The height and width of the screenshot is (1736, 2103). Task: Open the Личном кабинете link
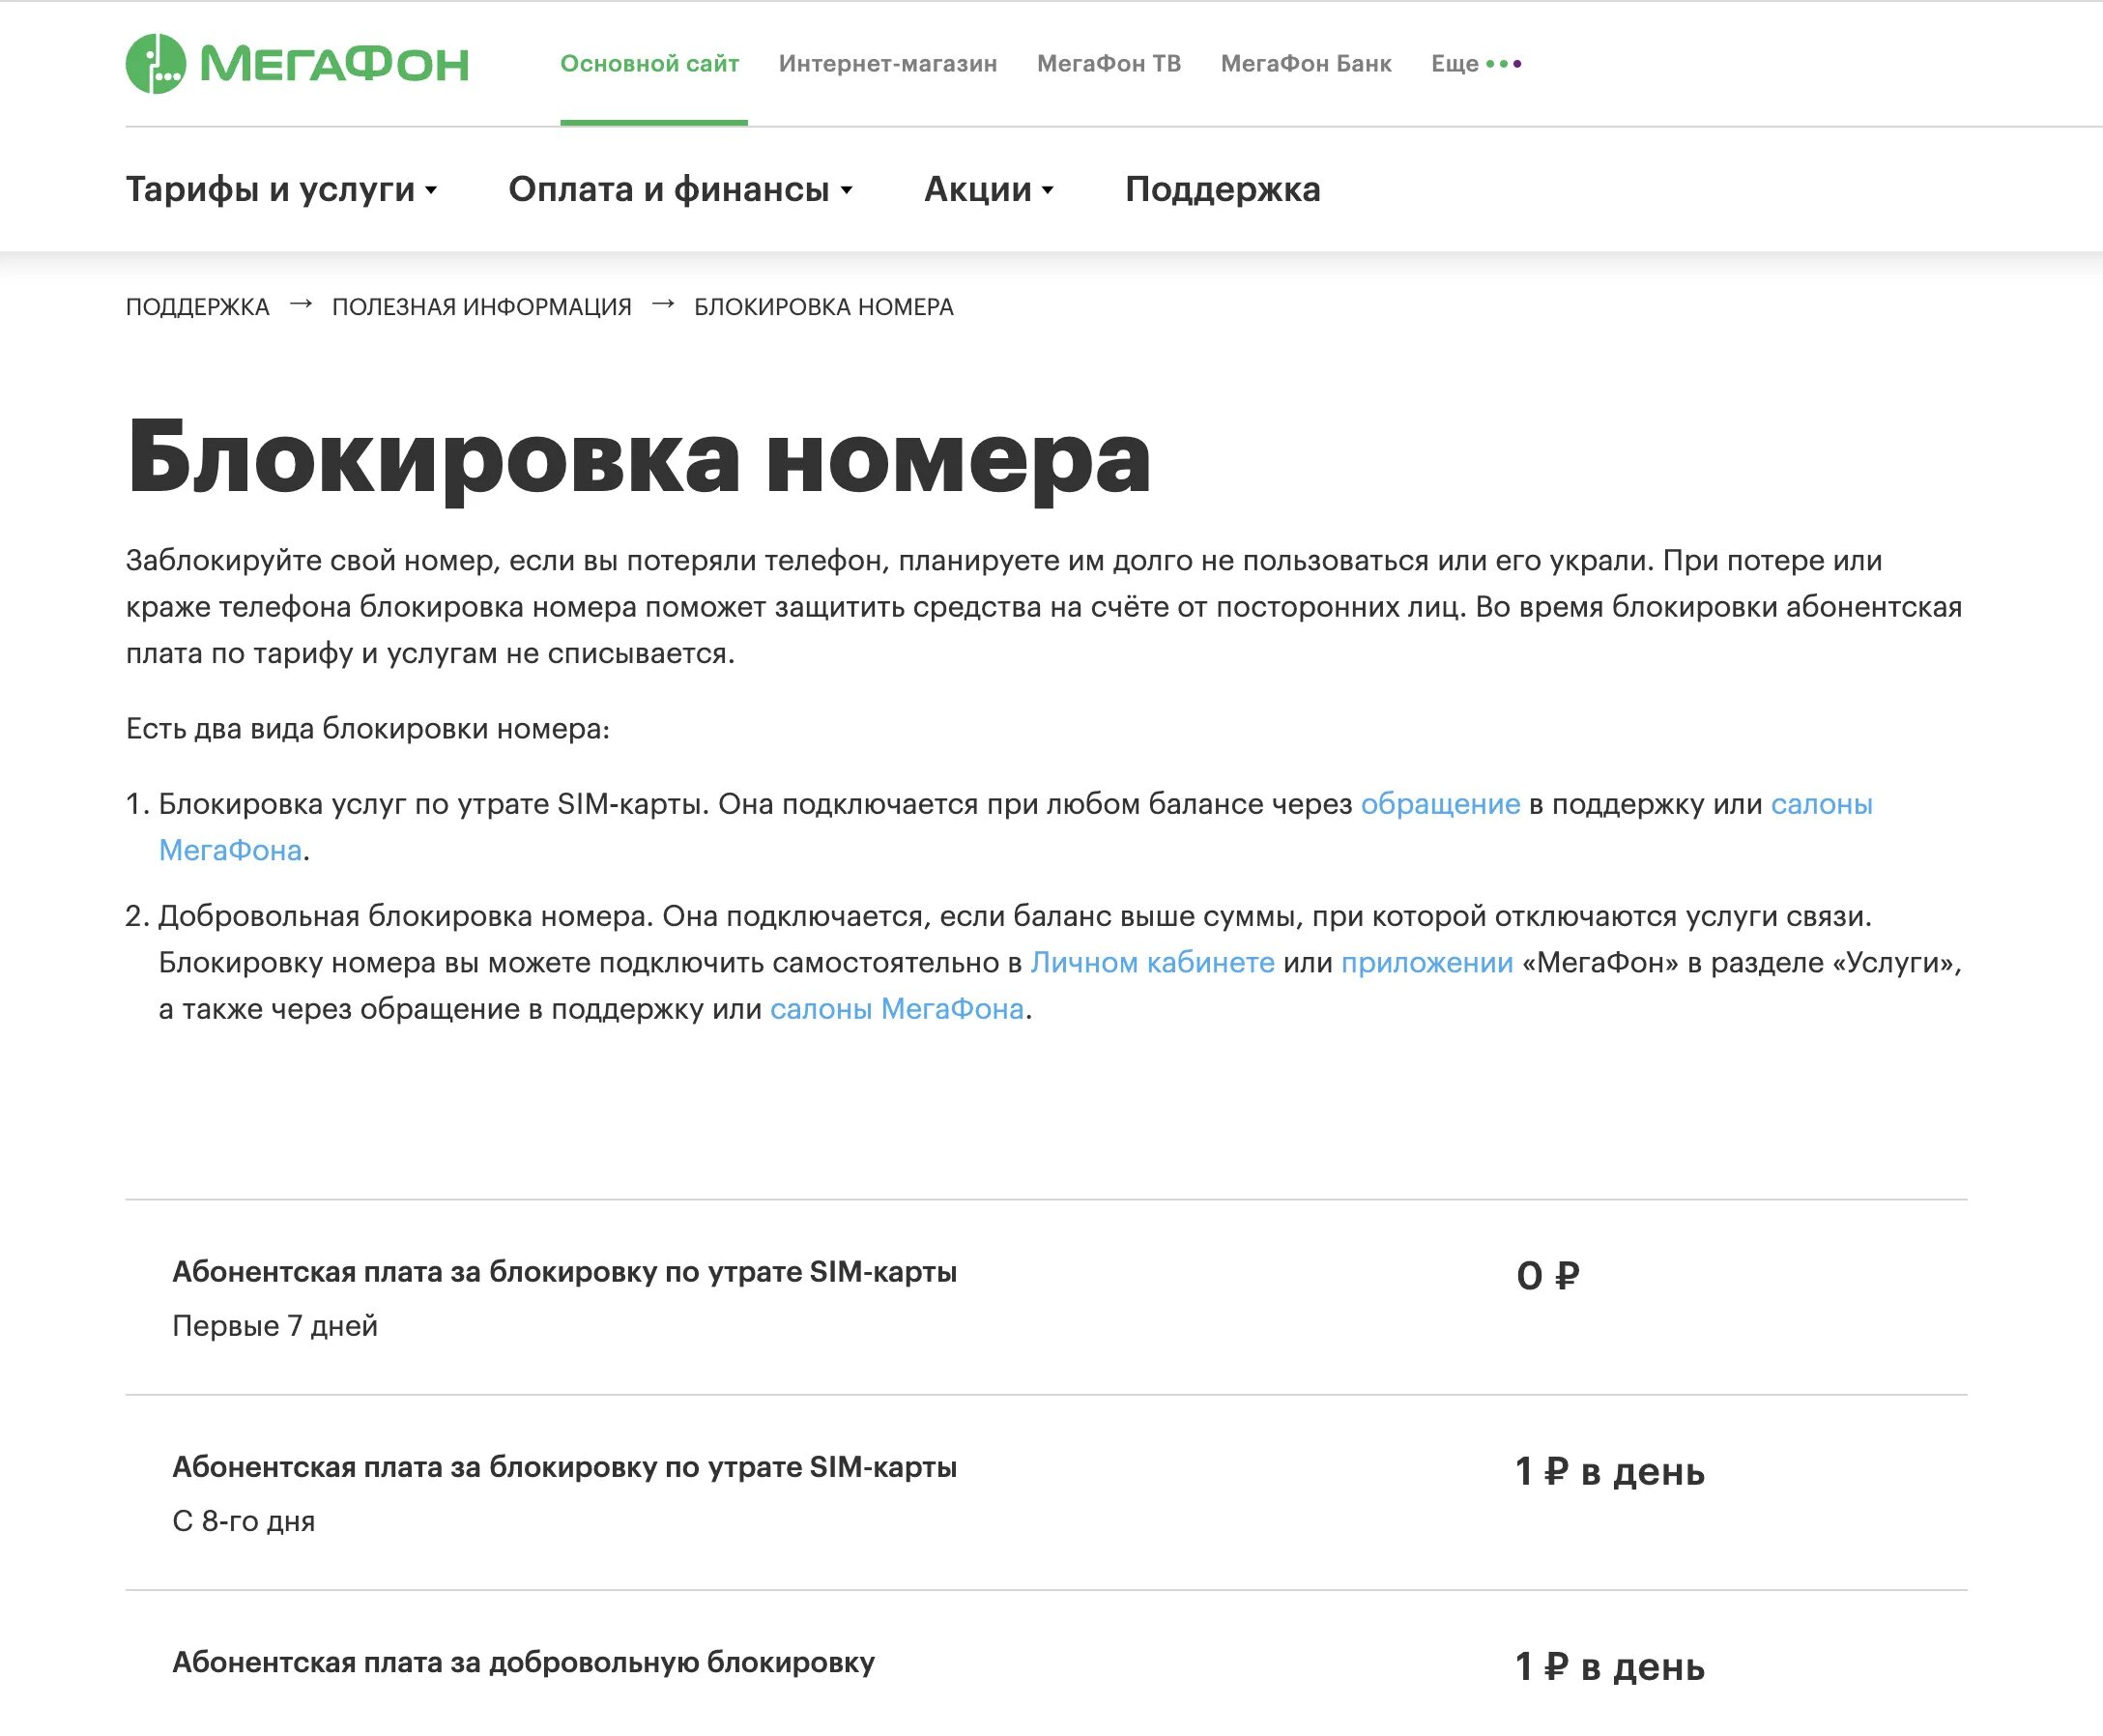click(1152, 963)
